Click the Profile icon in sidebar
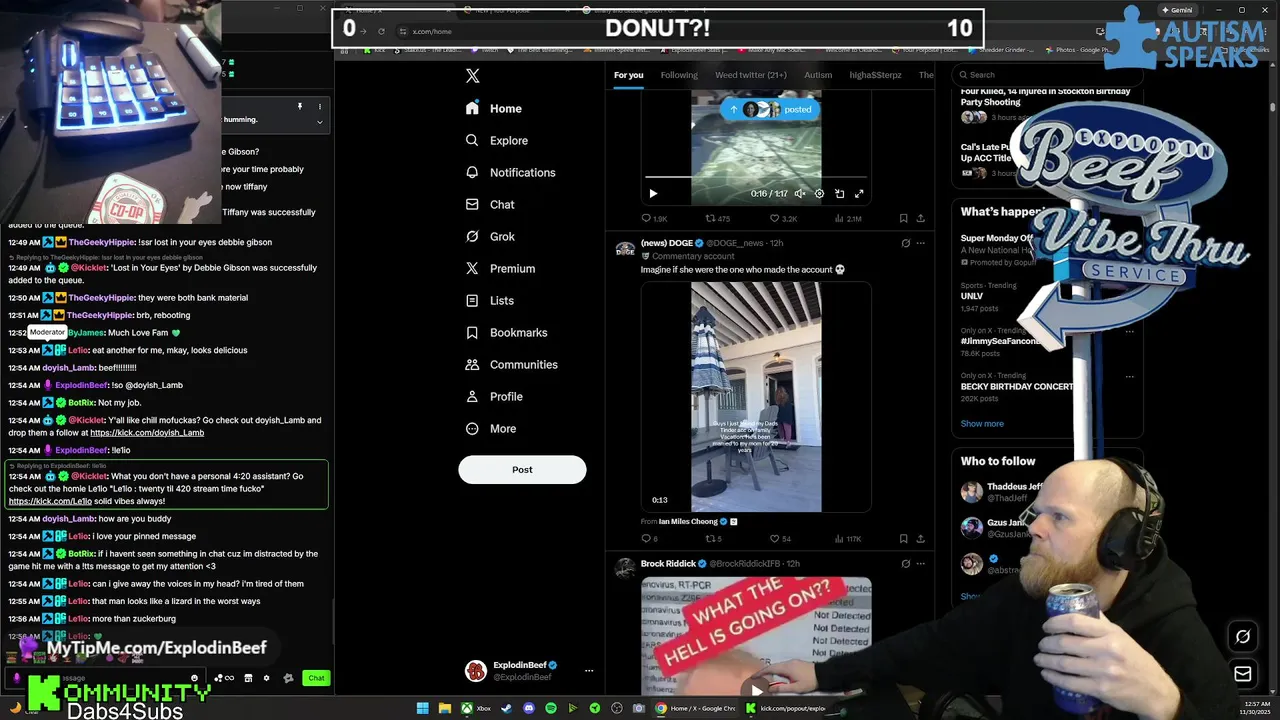 pyautogui.click(x=472, y=396)
